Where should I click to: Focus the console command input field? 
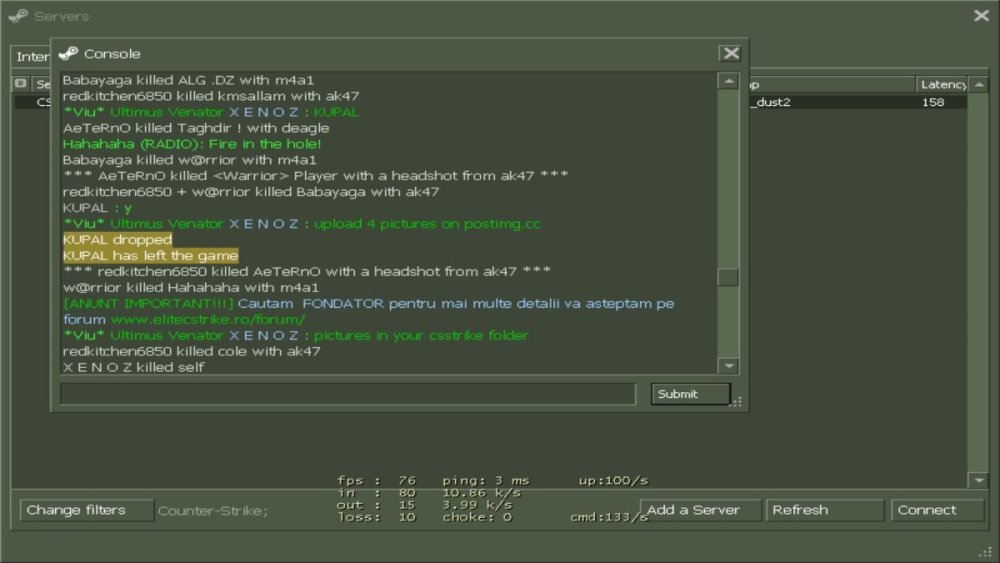(348, 394)
